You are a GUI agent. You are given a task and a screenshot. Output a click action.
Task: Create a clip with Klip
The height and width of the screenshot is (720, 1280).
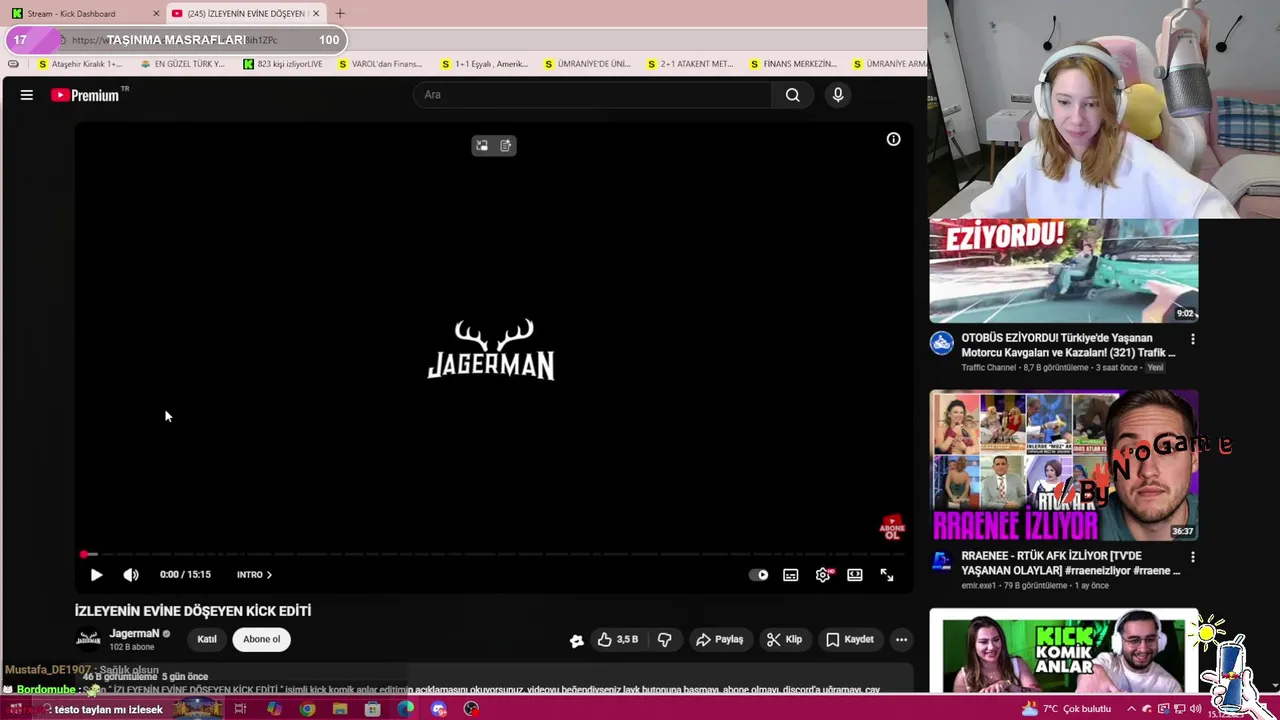click(x=784, y=640)
